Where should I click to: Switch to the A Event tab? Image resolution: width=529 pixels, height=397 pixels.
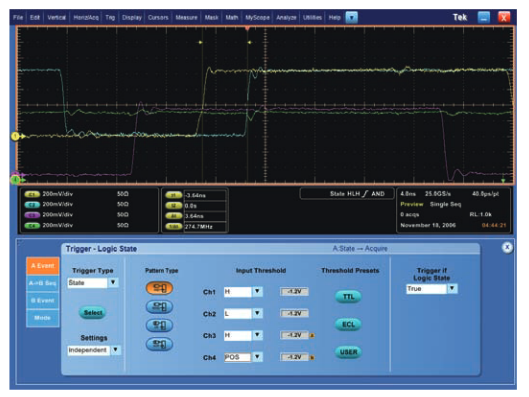pyautogui.click(x=43, y=265)
